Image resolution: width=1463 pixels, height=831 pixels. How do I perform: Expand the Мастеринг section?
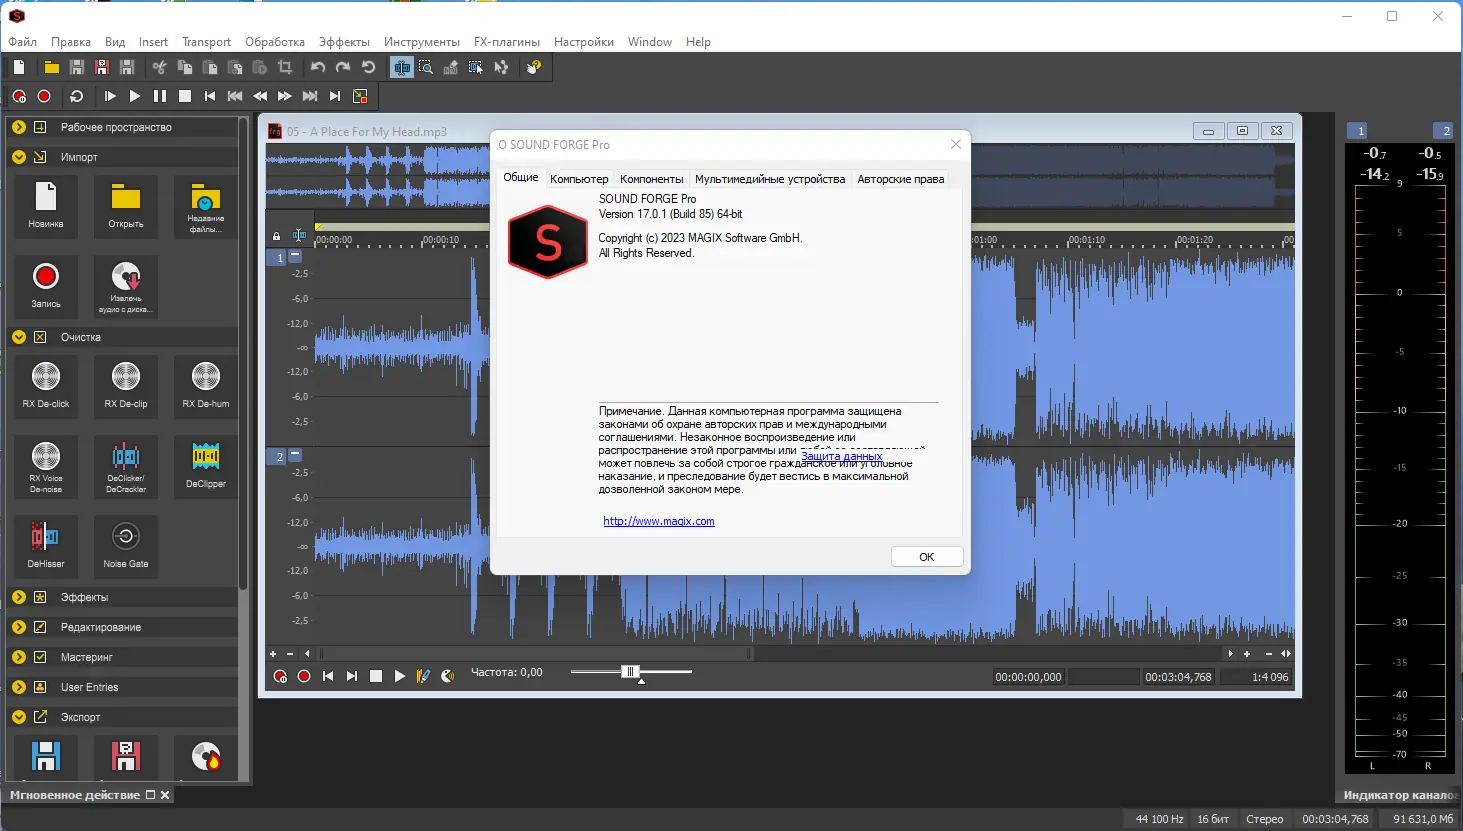coord(19,657)
